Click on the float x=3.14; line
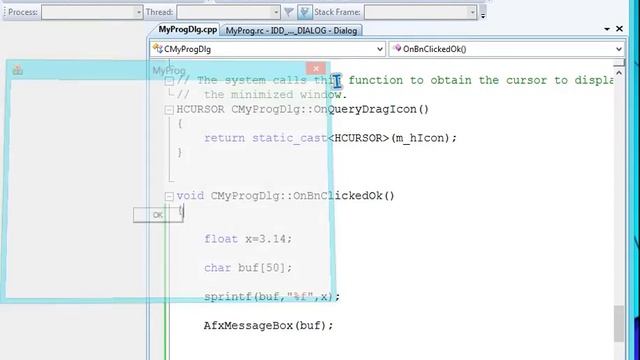This screenshot has height=360, width=640. click(248, 239)
